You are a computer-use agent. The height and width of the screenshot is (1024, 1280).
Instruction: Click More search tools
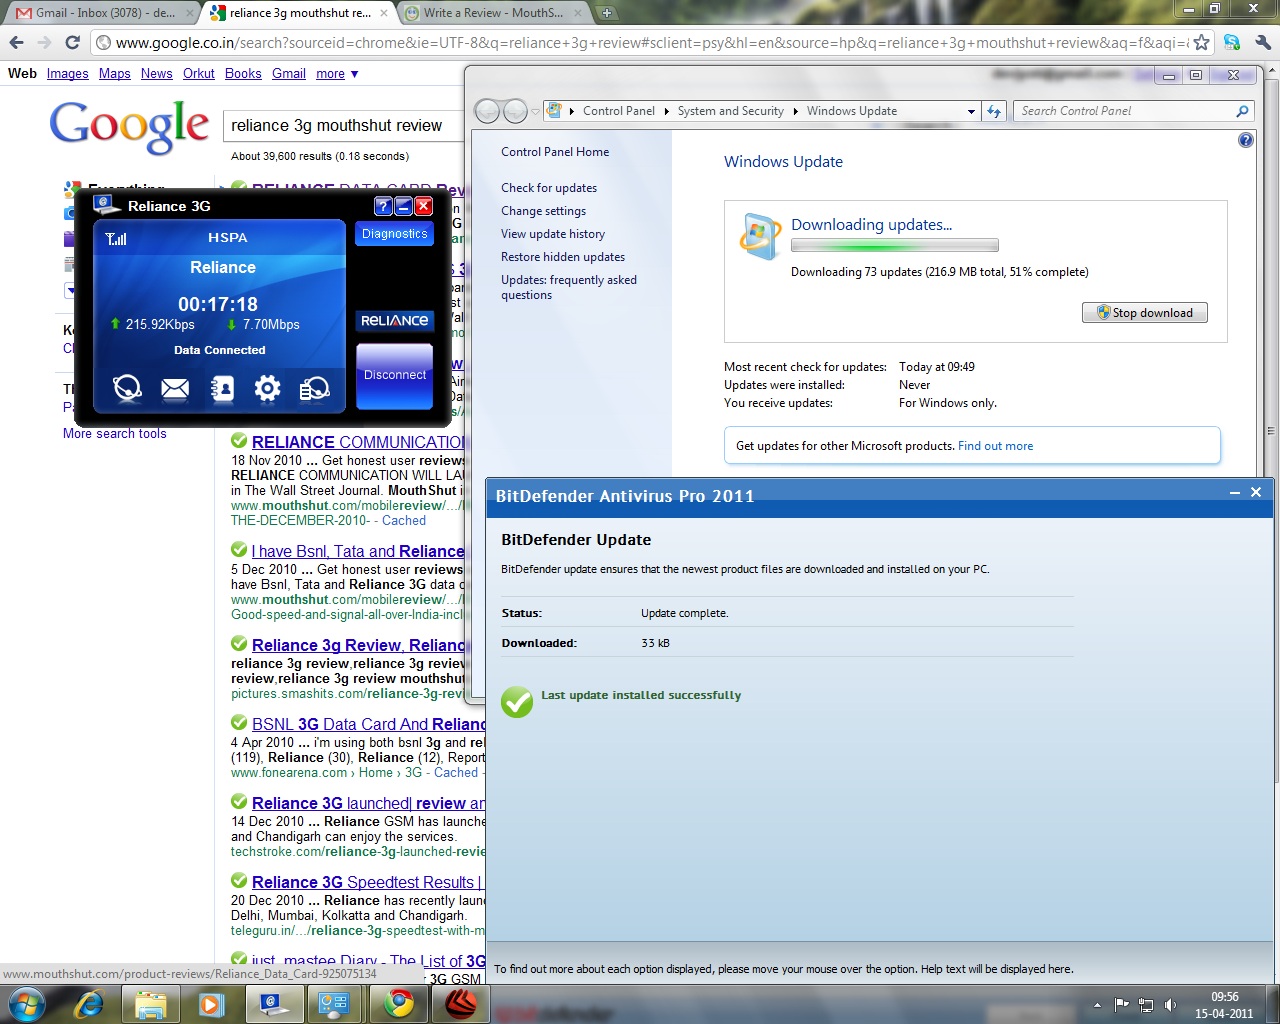pyautogui.click(x=115, y=434)
